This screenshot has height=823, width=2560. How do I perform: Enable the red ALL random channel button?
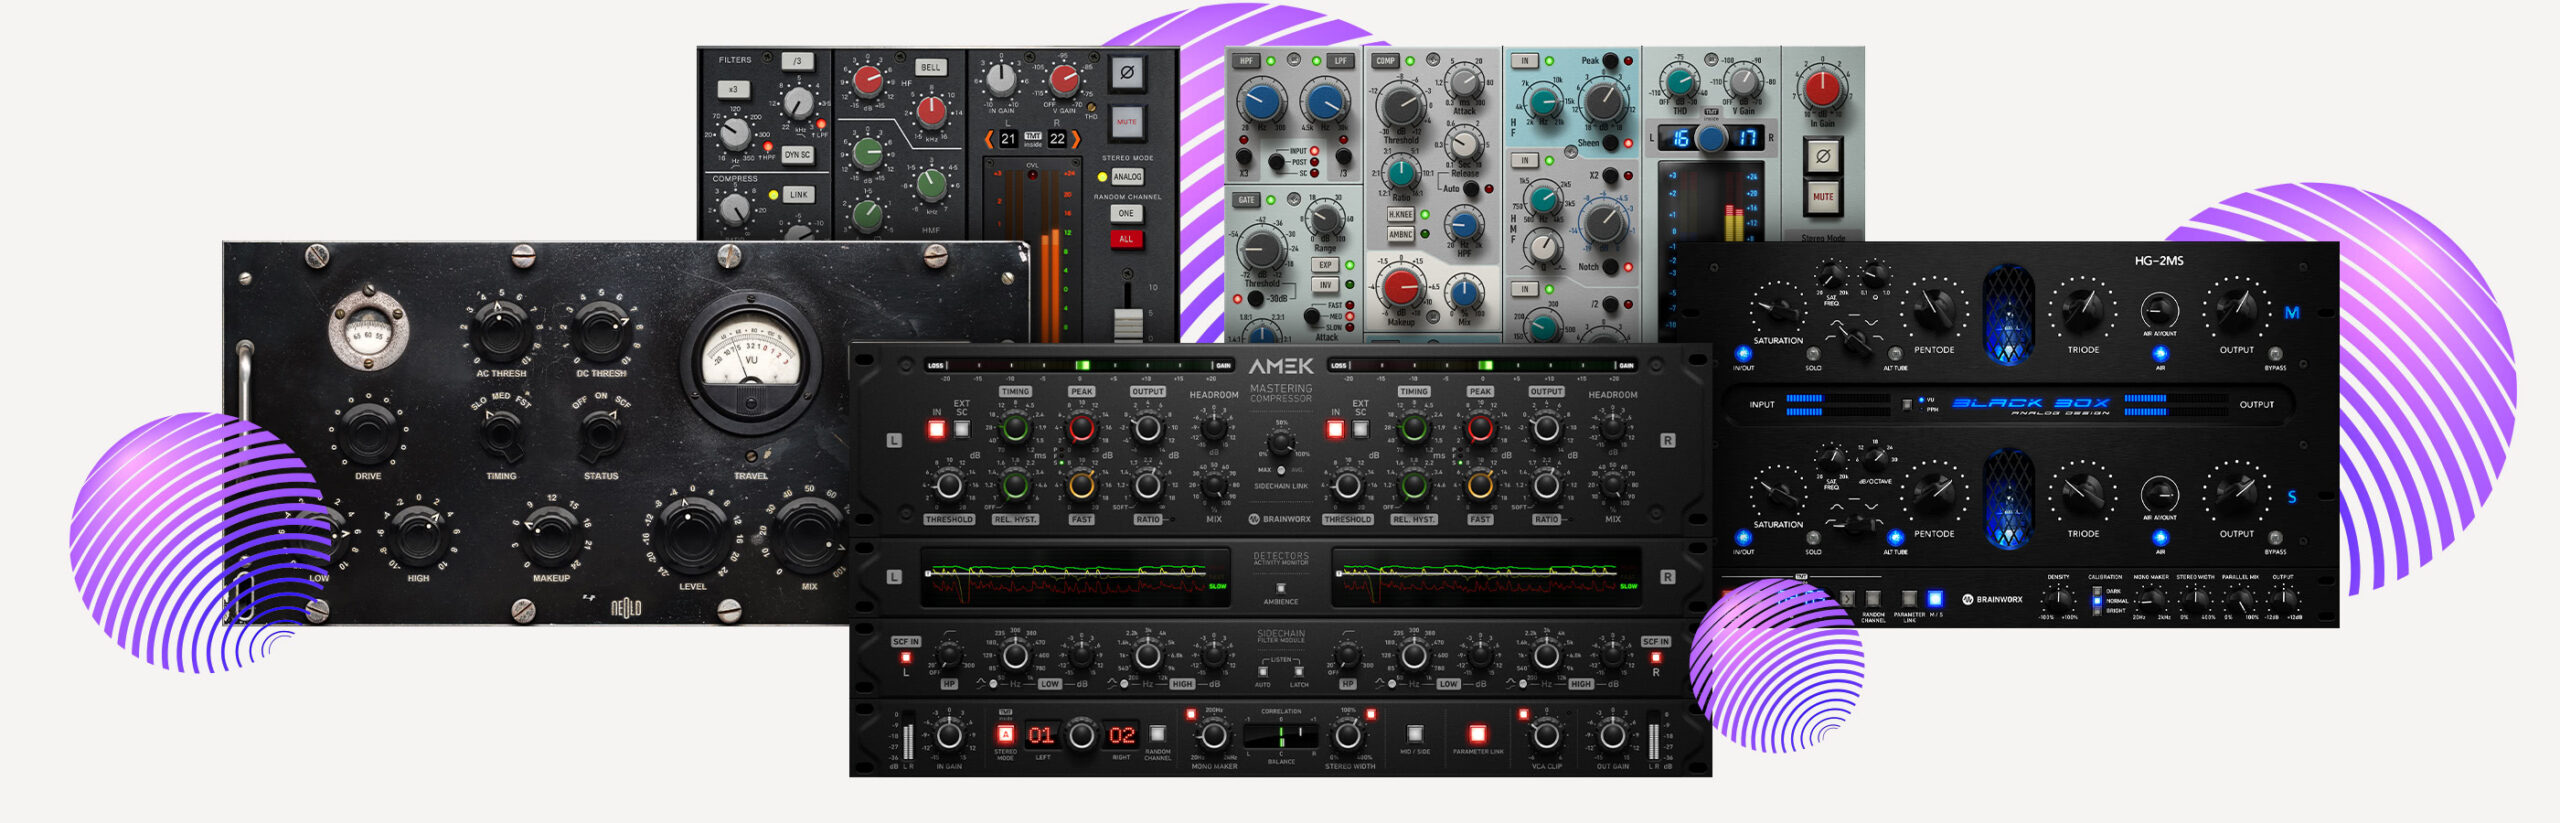1127,239
